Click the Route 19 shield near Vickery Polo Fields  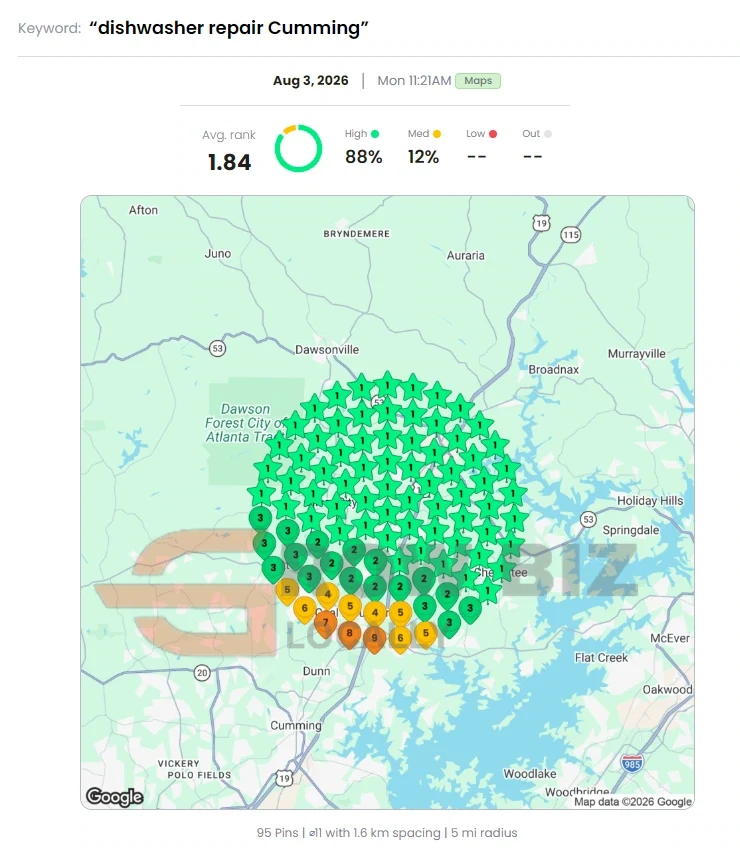284,778
